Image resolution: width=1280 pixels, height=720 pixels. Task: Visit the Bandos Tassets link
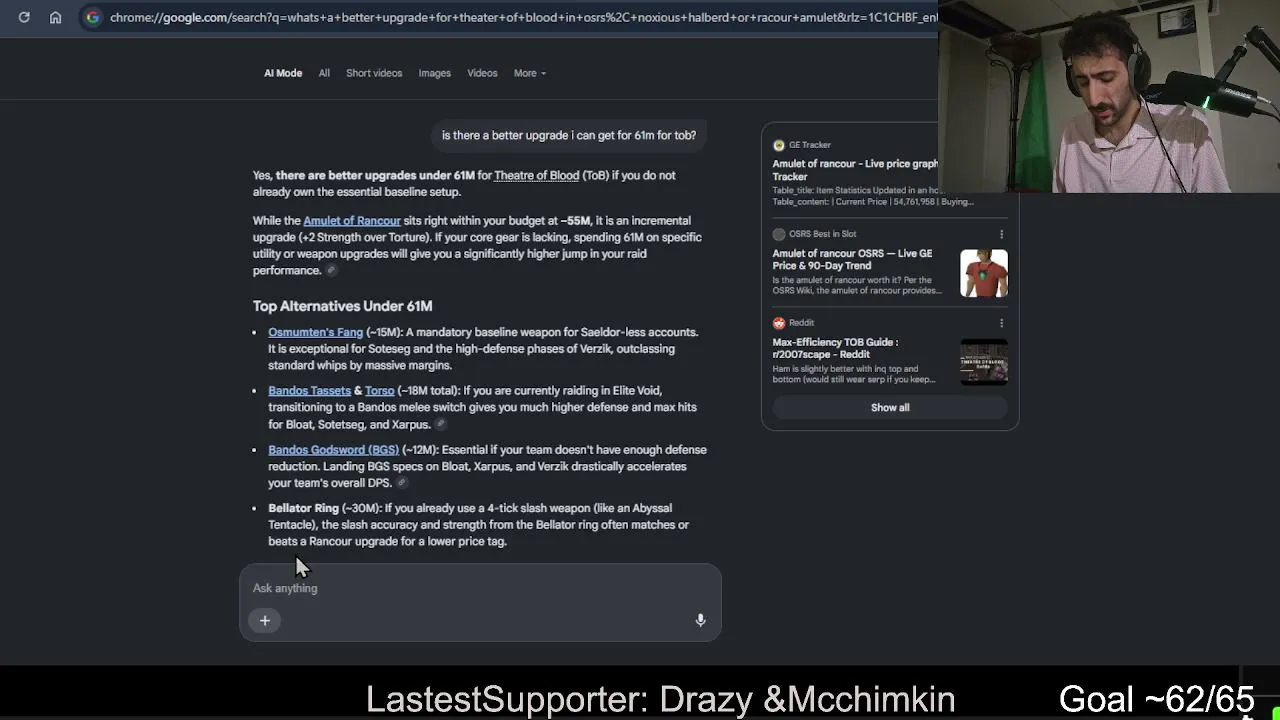(309, 391)
